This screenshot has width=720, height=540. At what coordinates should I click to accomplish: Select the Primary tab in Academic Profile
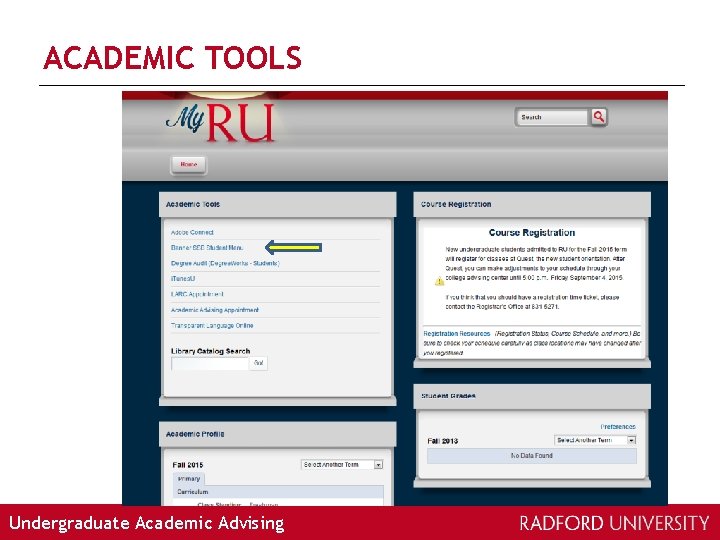pyautogui.click(x=189, y=479)
